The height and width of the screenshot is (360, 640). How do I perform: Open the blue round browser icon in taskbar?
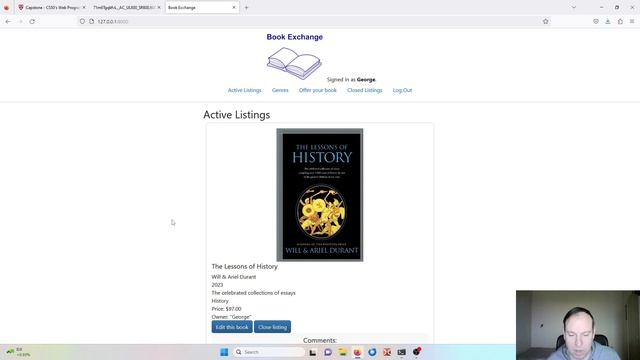372,352
